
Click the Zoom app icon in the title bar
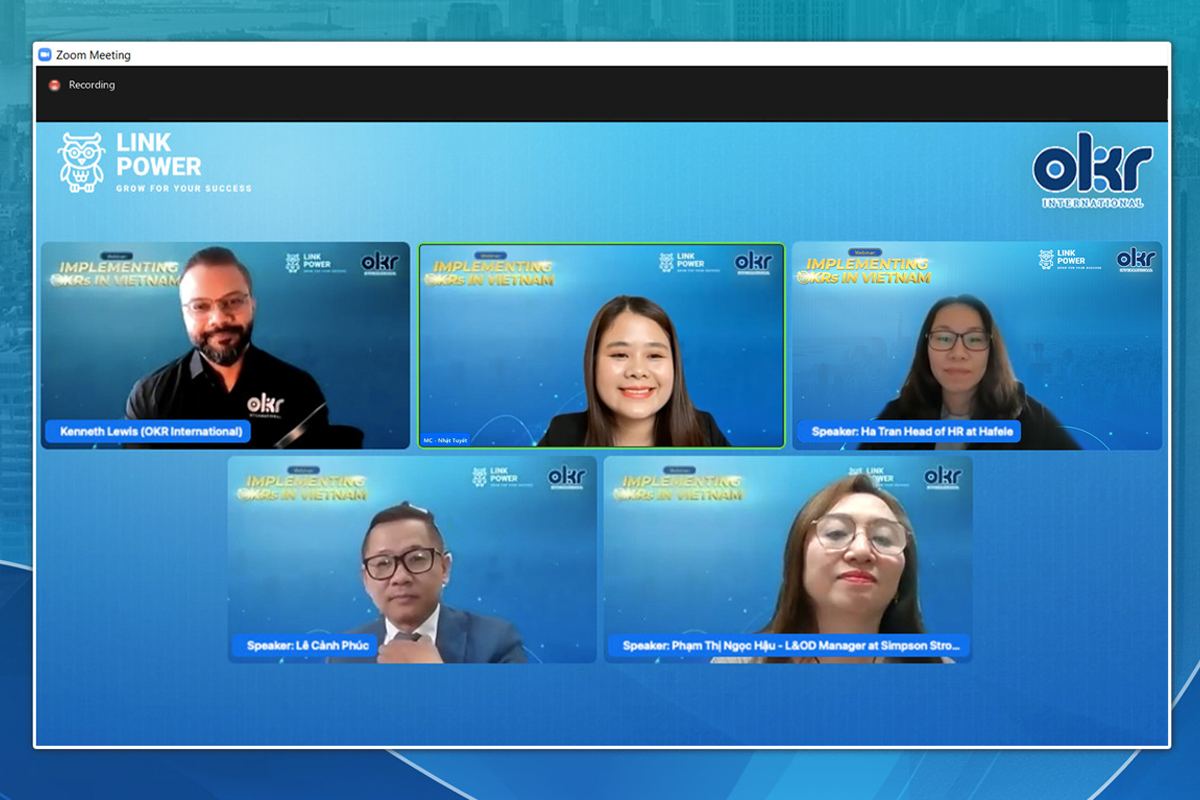[44, 55]
